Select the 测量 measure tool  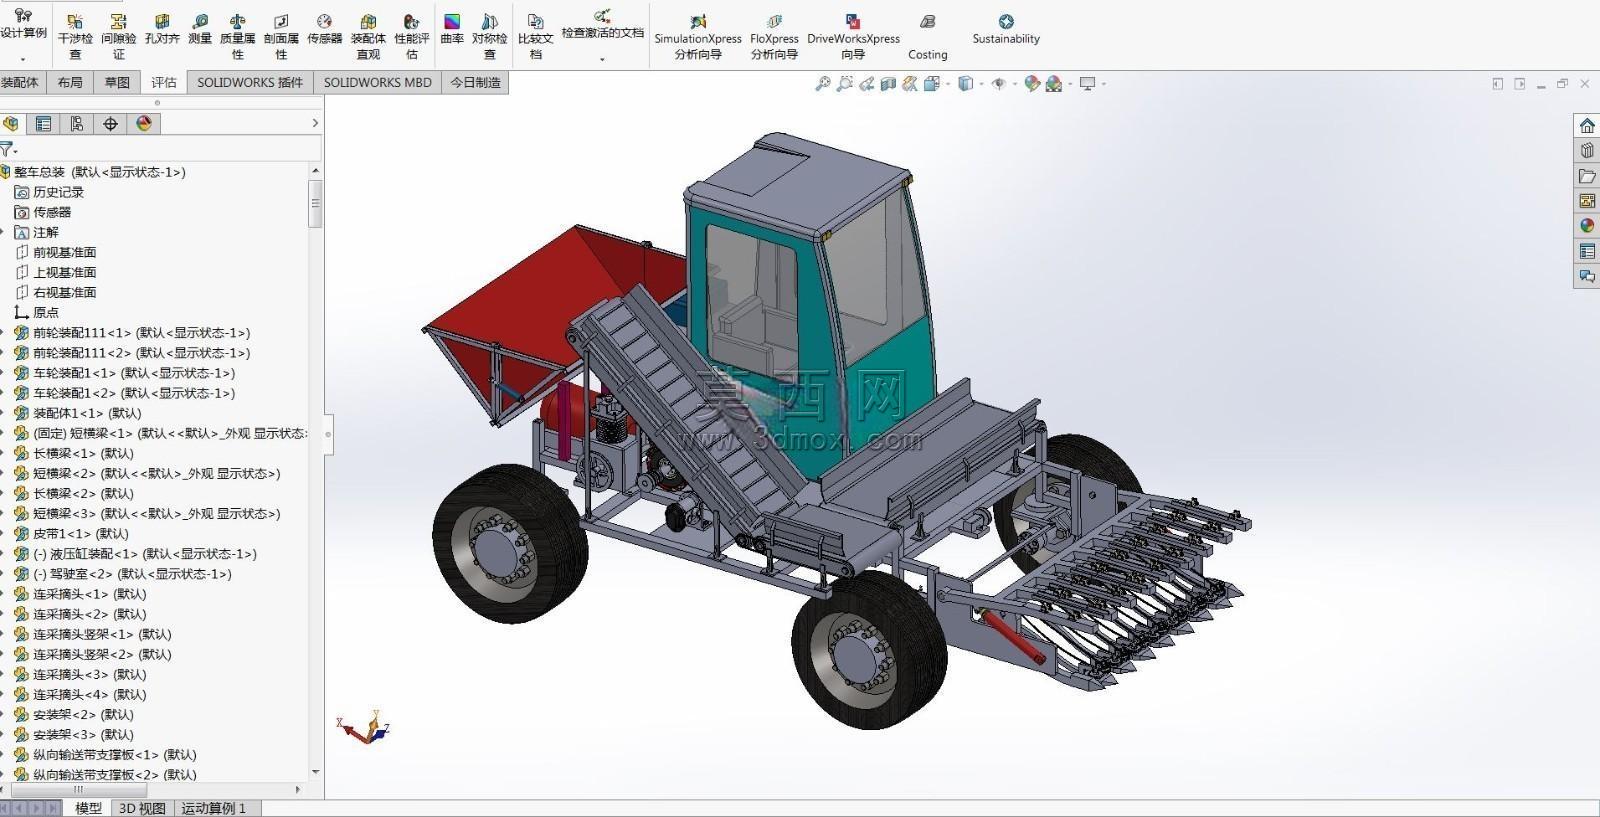tap(200, 30)
